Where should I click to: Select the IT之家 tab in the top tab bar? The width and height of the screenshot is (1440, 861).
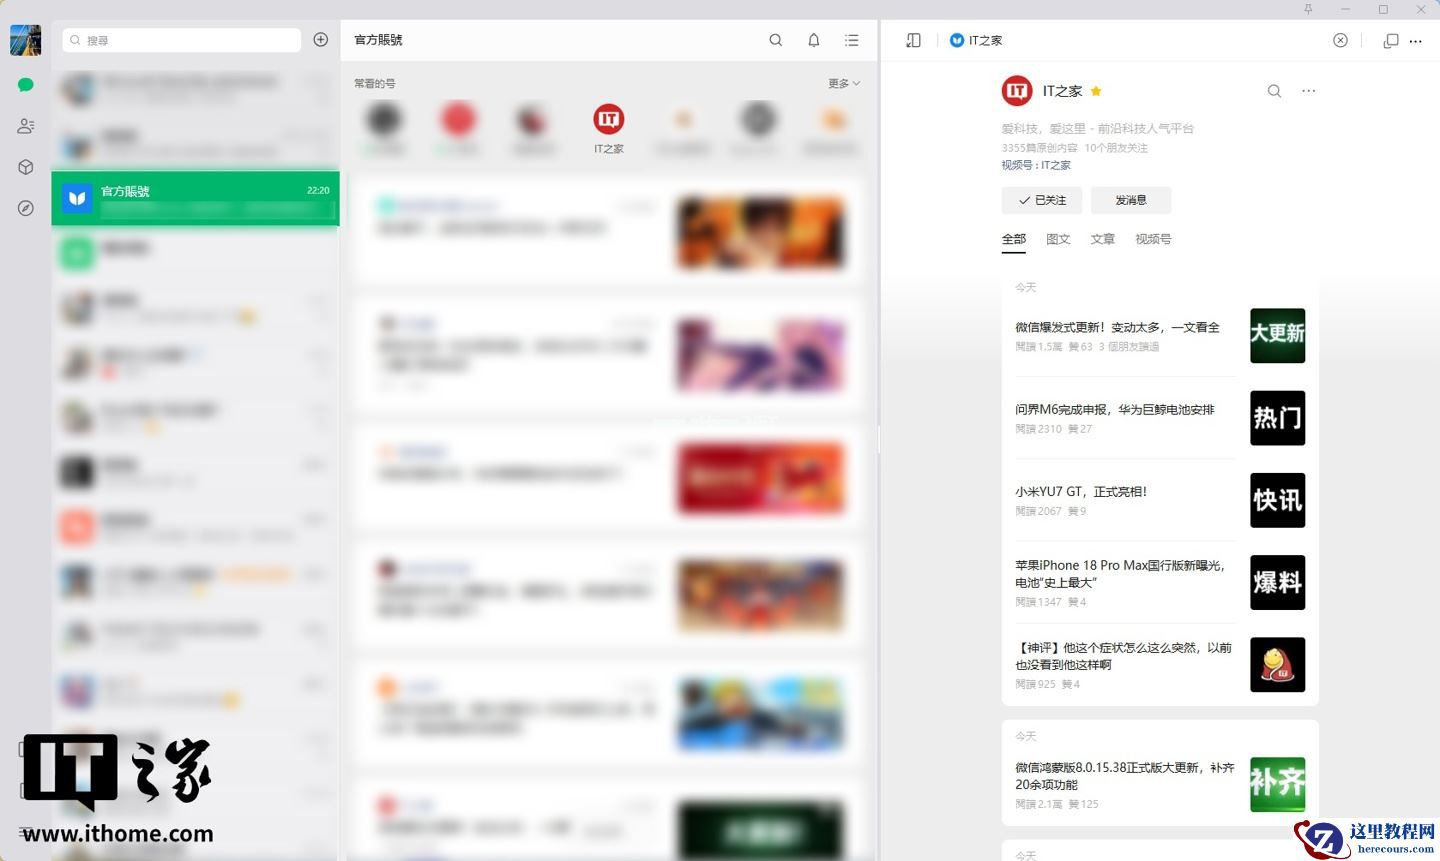[976, 40]
